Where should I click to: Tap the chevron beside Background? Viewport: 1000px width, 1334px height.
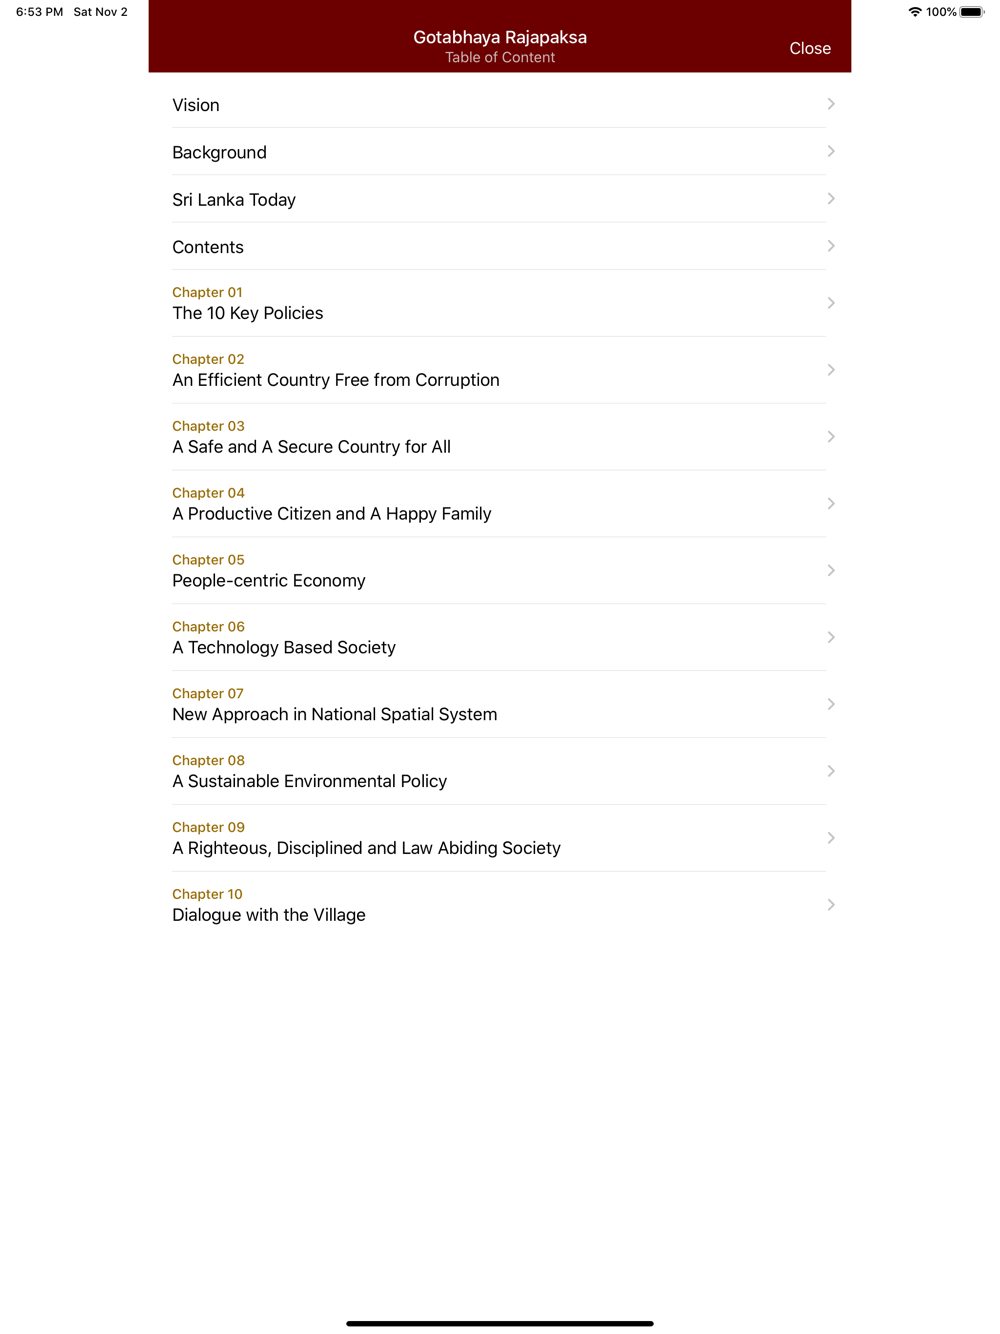831,151
